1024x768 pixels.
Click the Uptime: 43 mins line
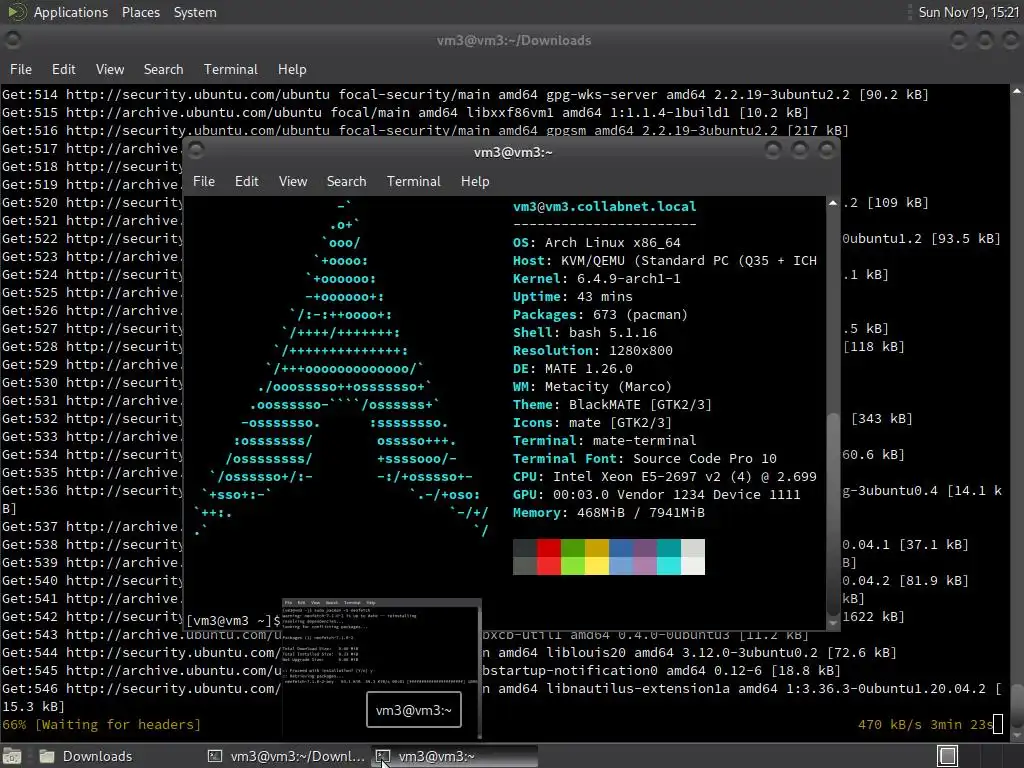(x=573, y=296)
